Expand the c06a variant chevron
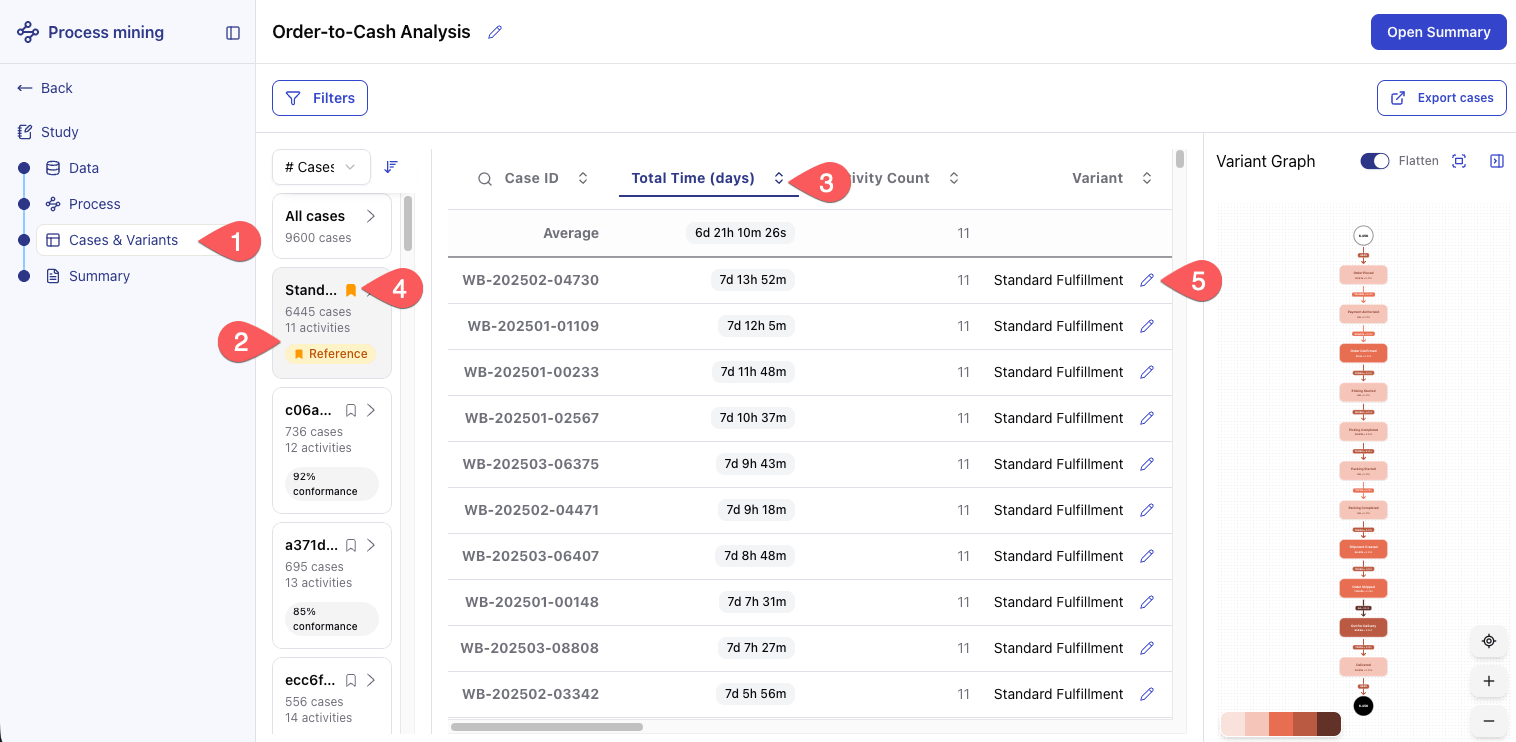The height and width of the screenshot is (742, 1516). 371,410
